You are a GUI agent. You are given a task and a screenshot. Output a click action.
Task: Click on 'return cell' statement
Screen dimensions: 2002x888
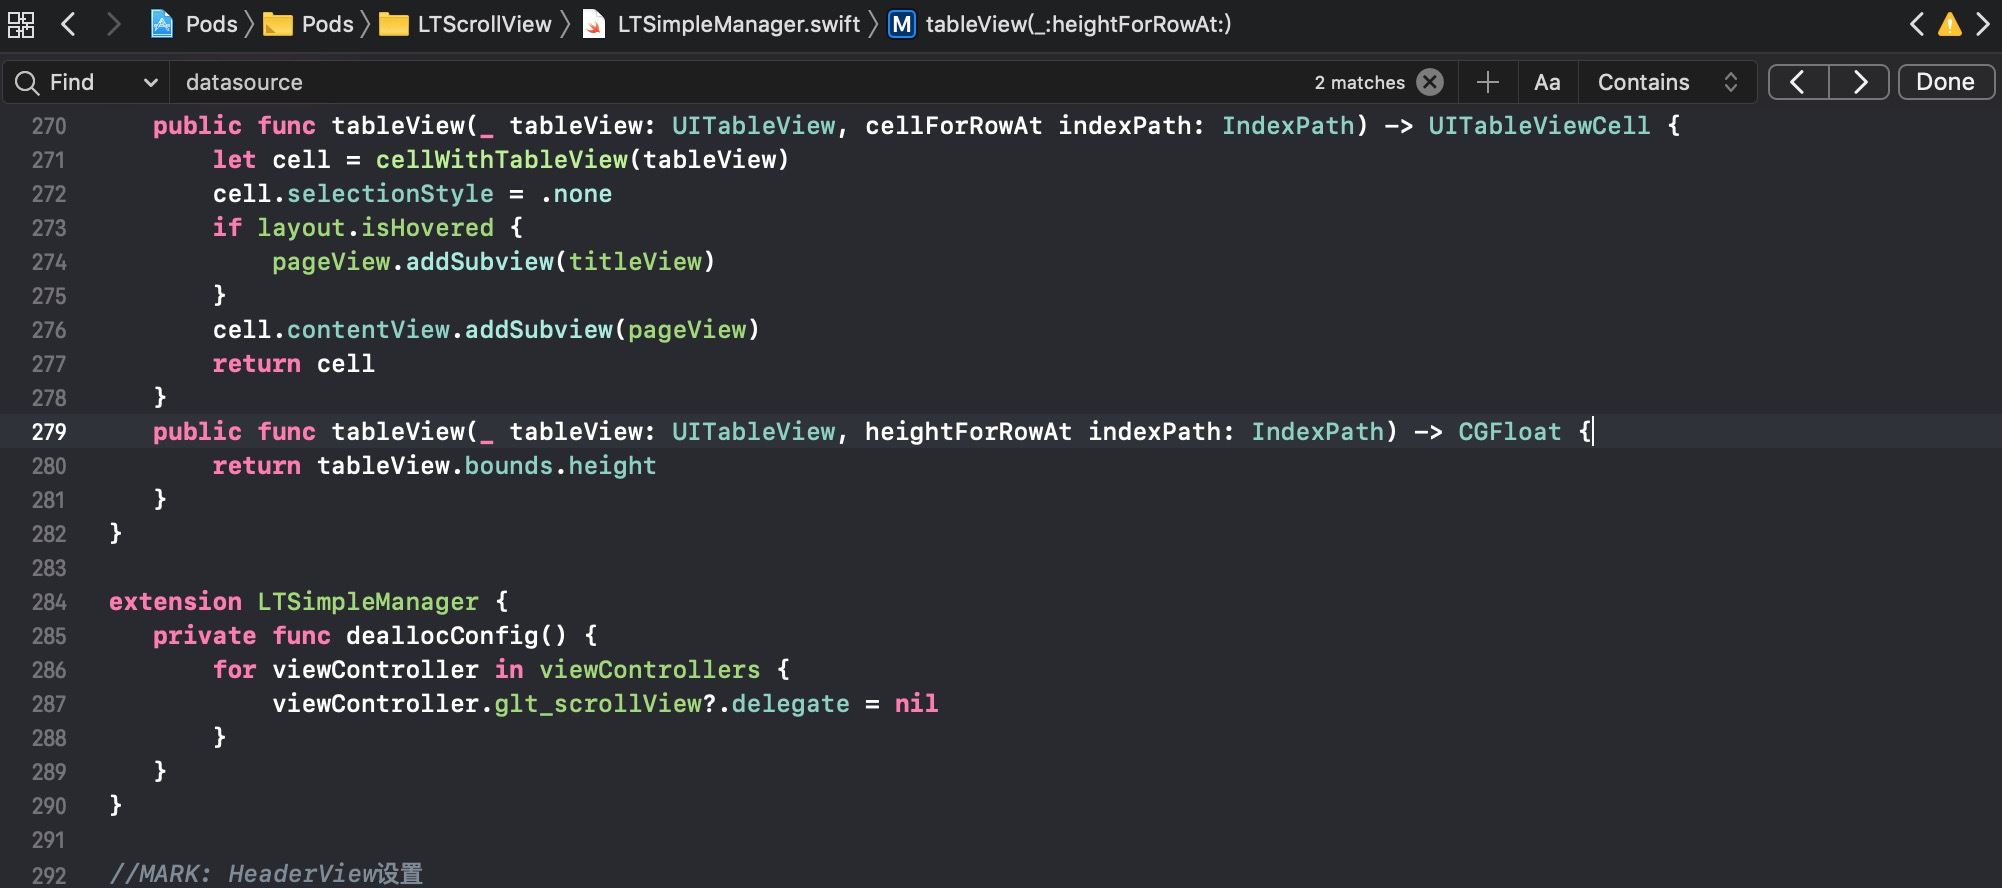pos(293,364)
